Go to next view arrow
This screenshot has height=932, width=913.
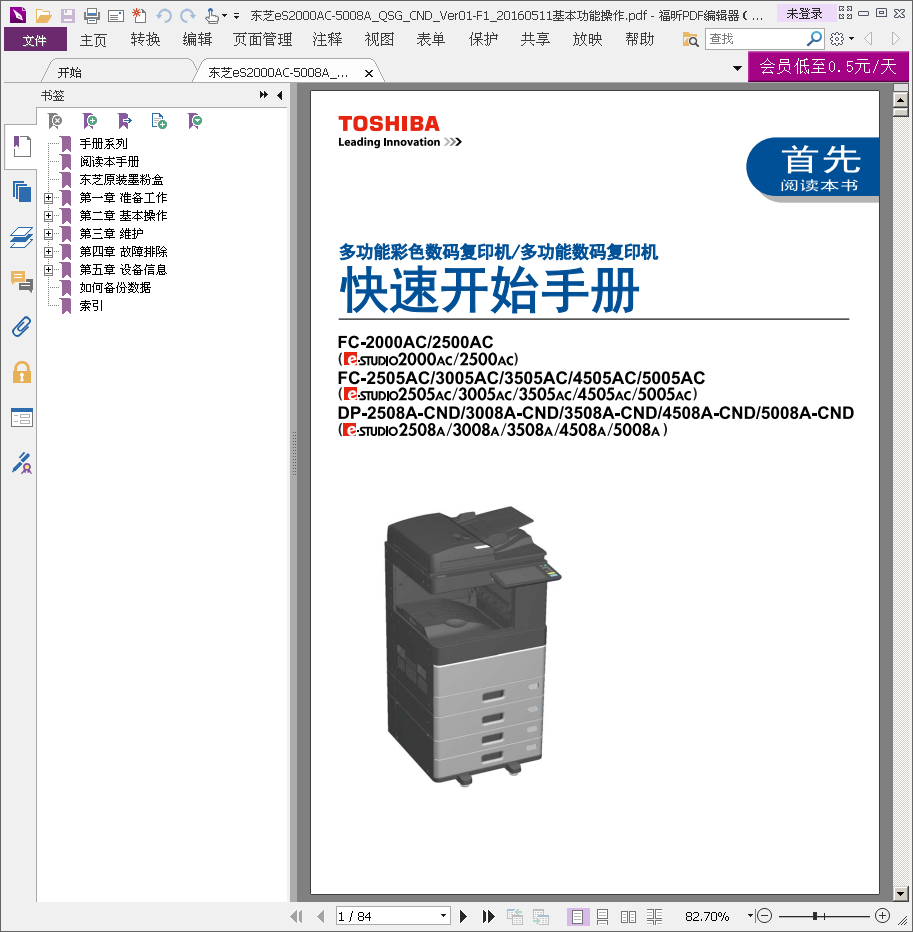click(x=895, y=39)
